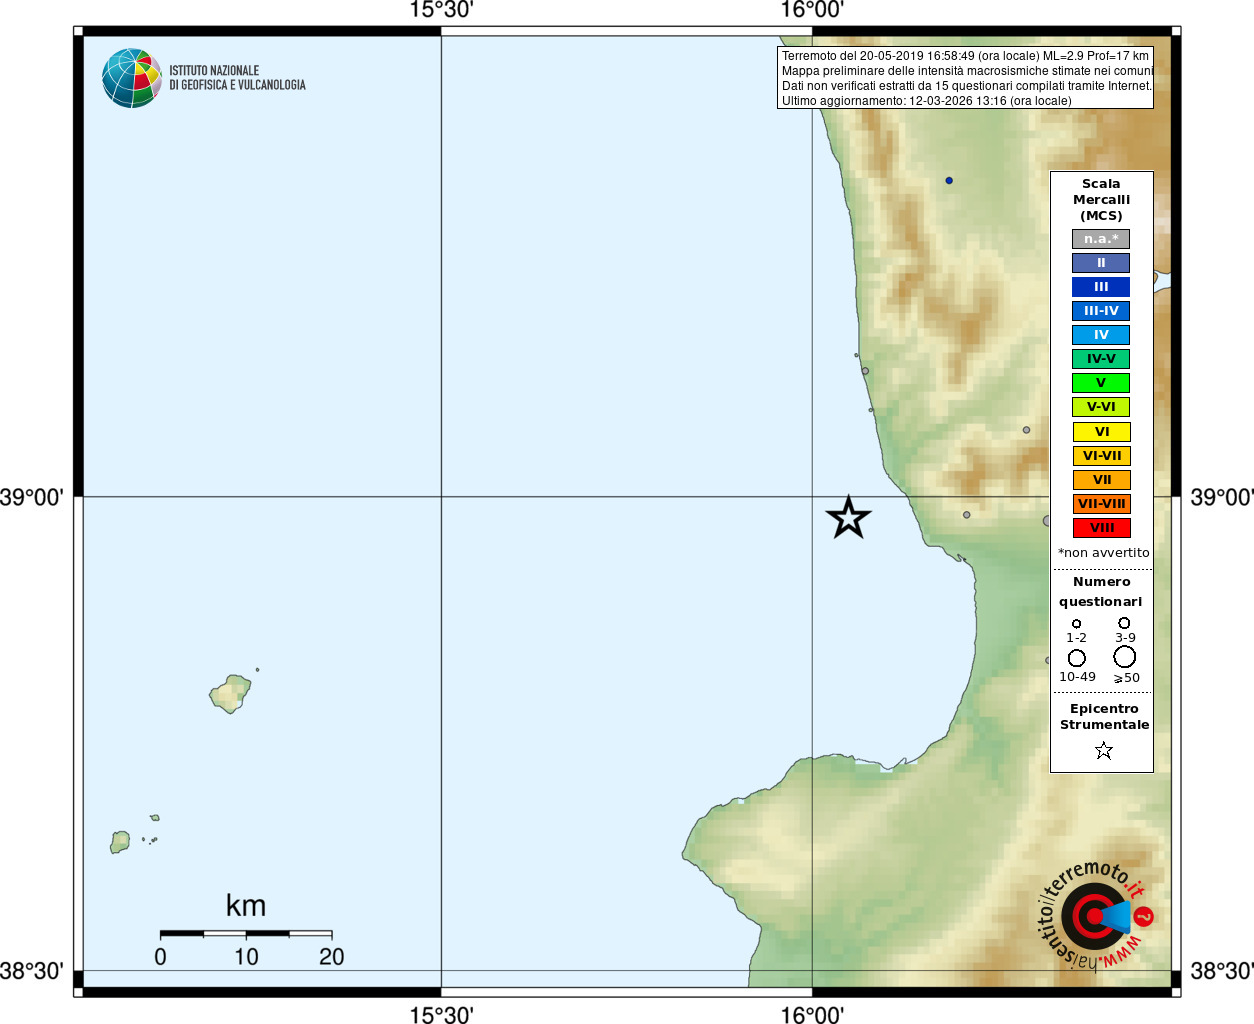Image resolution: width=1254 pixels, height=1024 pixels.
Task: Click the left 39°00' latitude label
Action: pyautogui.click(x=32, y=497)
